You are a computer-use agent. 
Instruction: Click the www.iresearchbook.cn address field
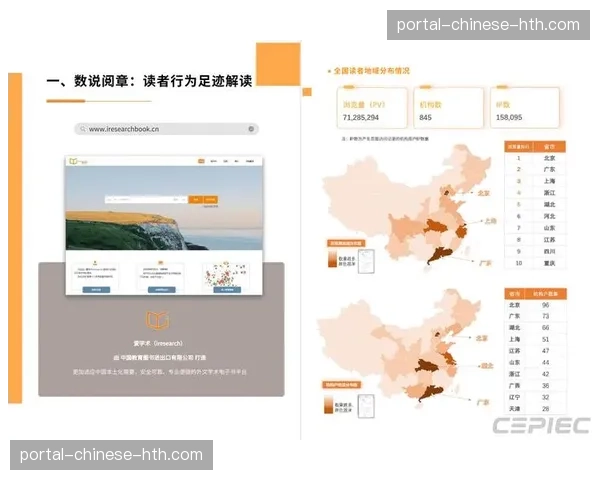point(166,129)
